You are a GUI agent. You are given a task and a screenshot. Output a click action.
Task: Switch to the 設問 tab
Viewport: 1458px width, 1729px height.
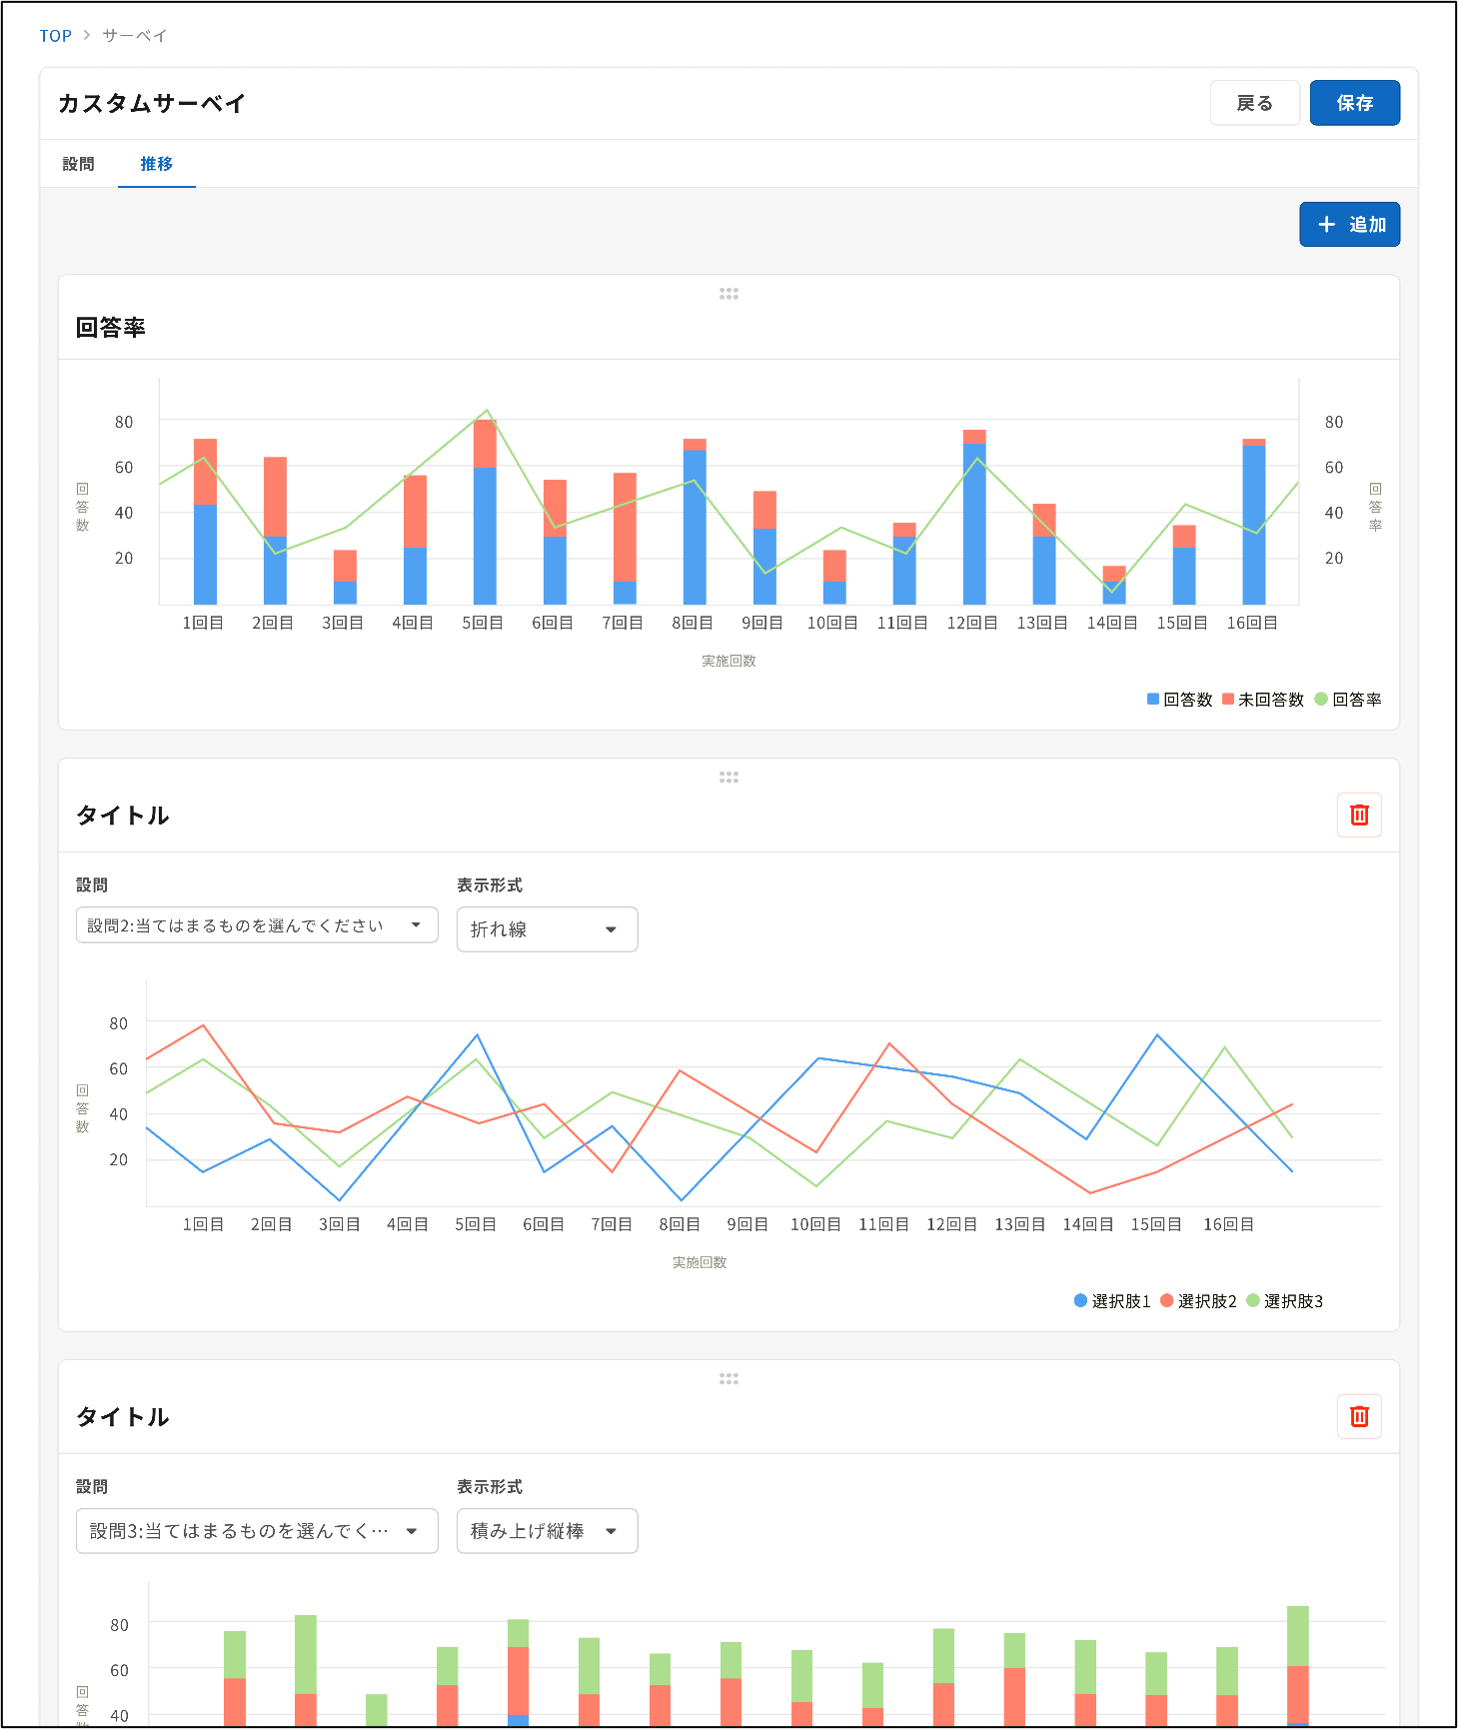coord(78,164)
